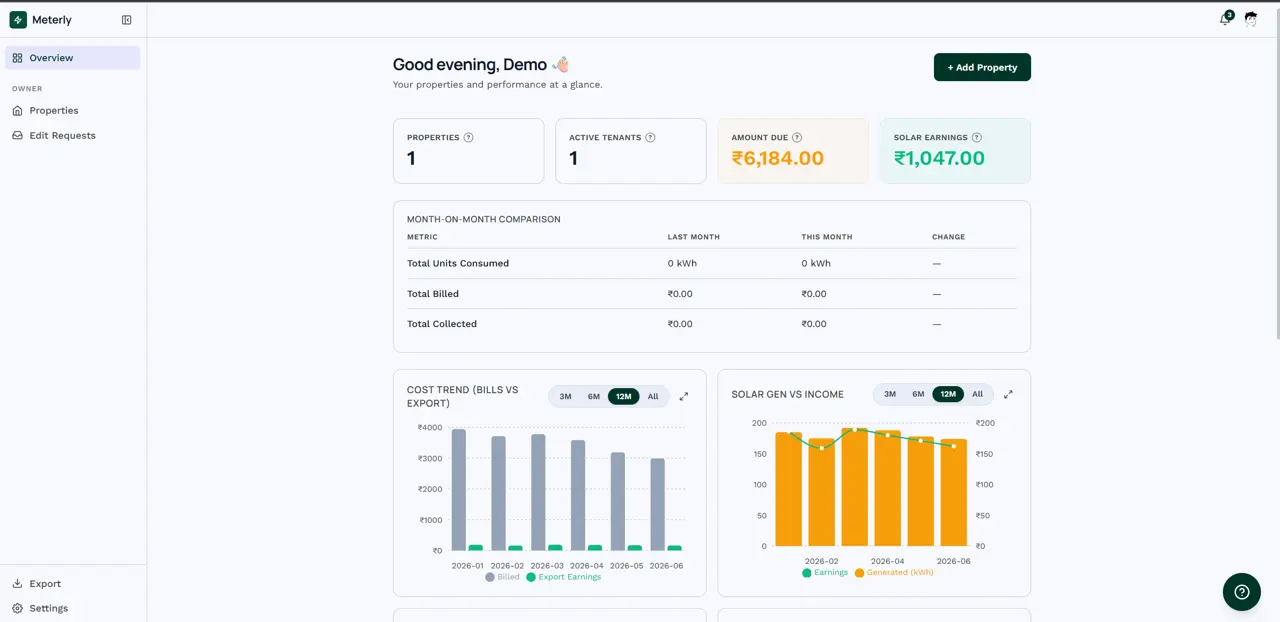Click the Amount Due info help icon
Screen dimensions: 1280x622
[797, 138]
